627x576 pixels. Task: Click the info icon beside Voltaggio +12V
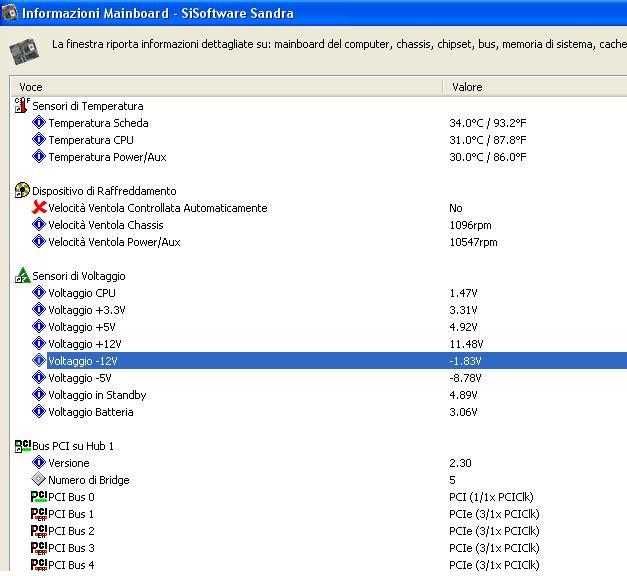[x=39, y=343]
